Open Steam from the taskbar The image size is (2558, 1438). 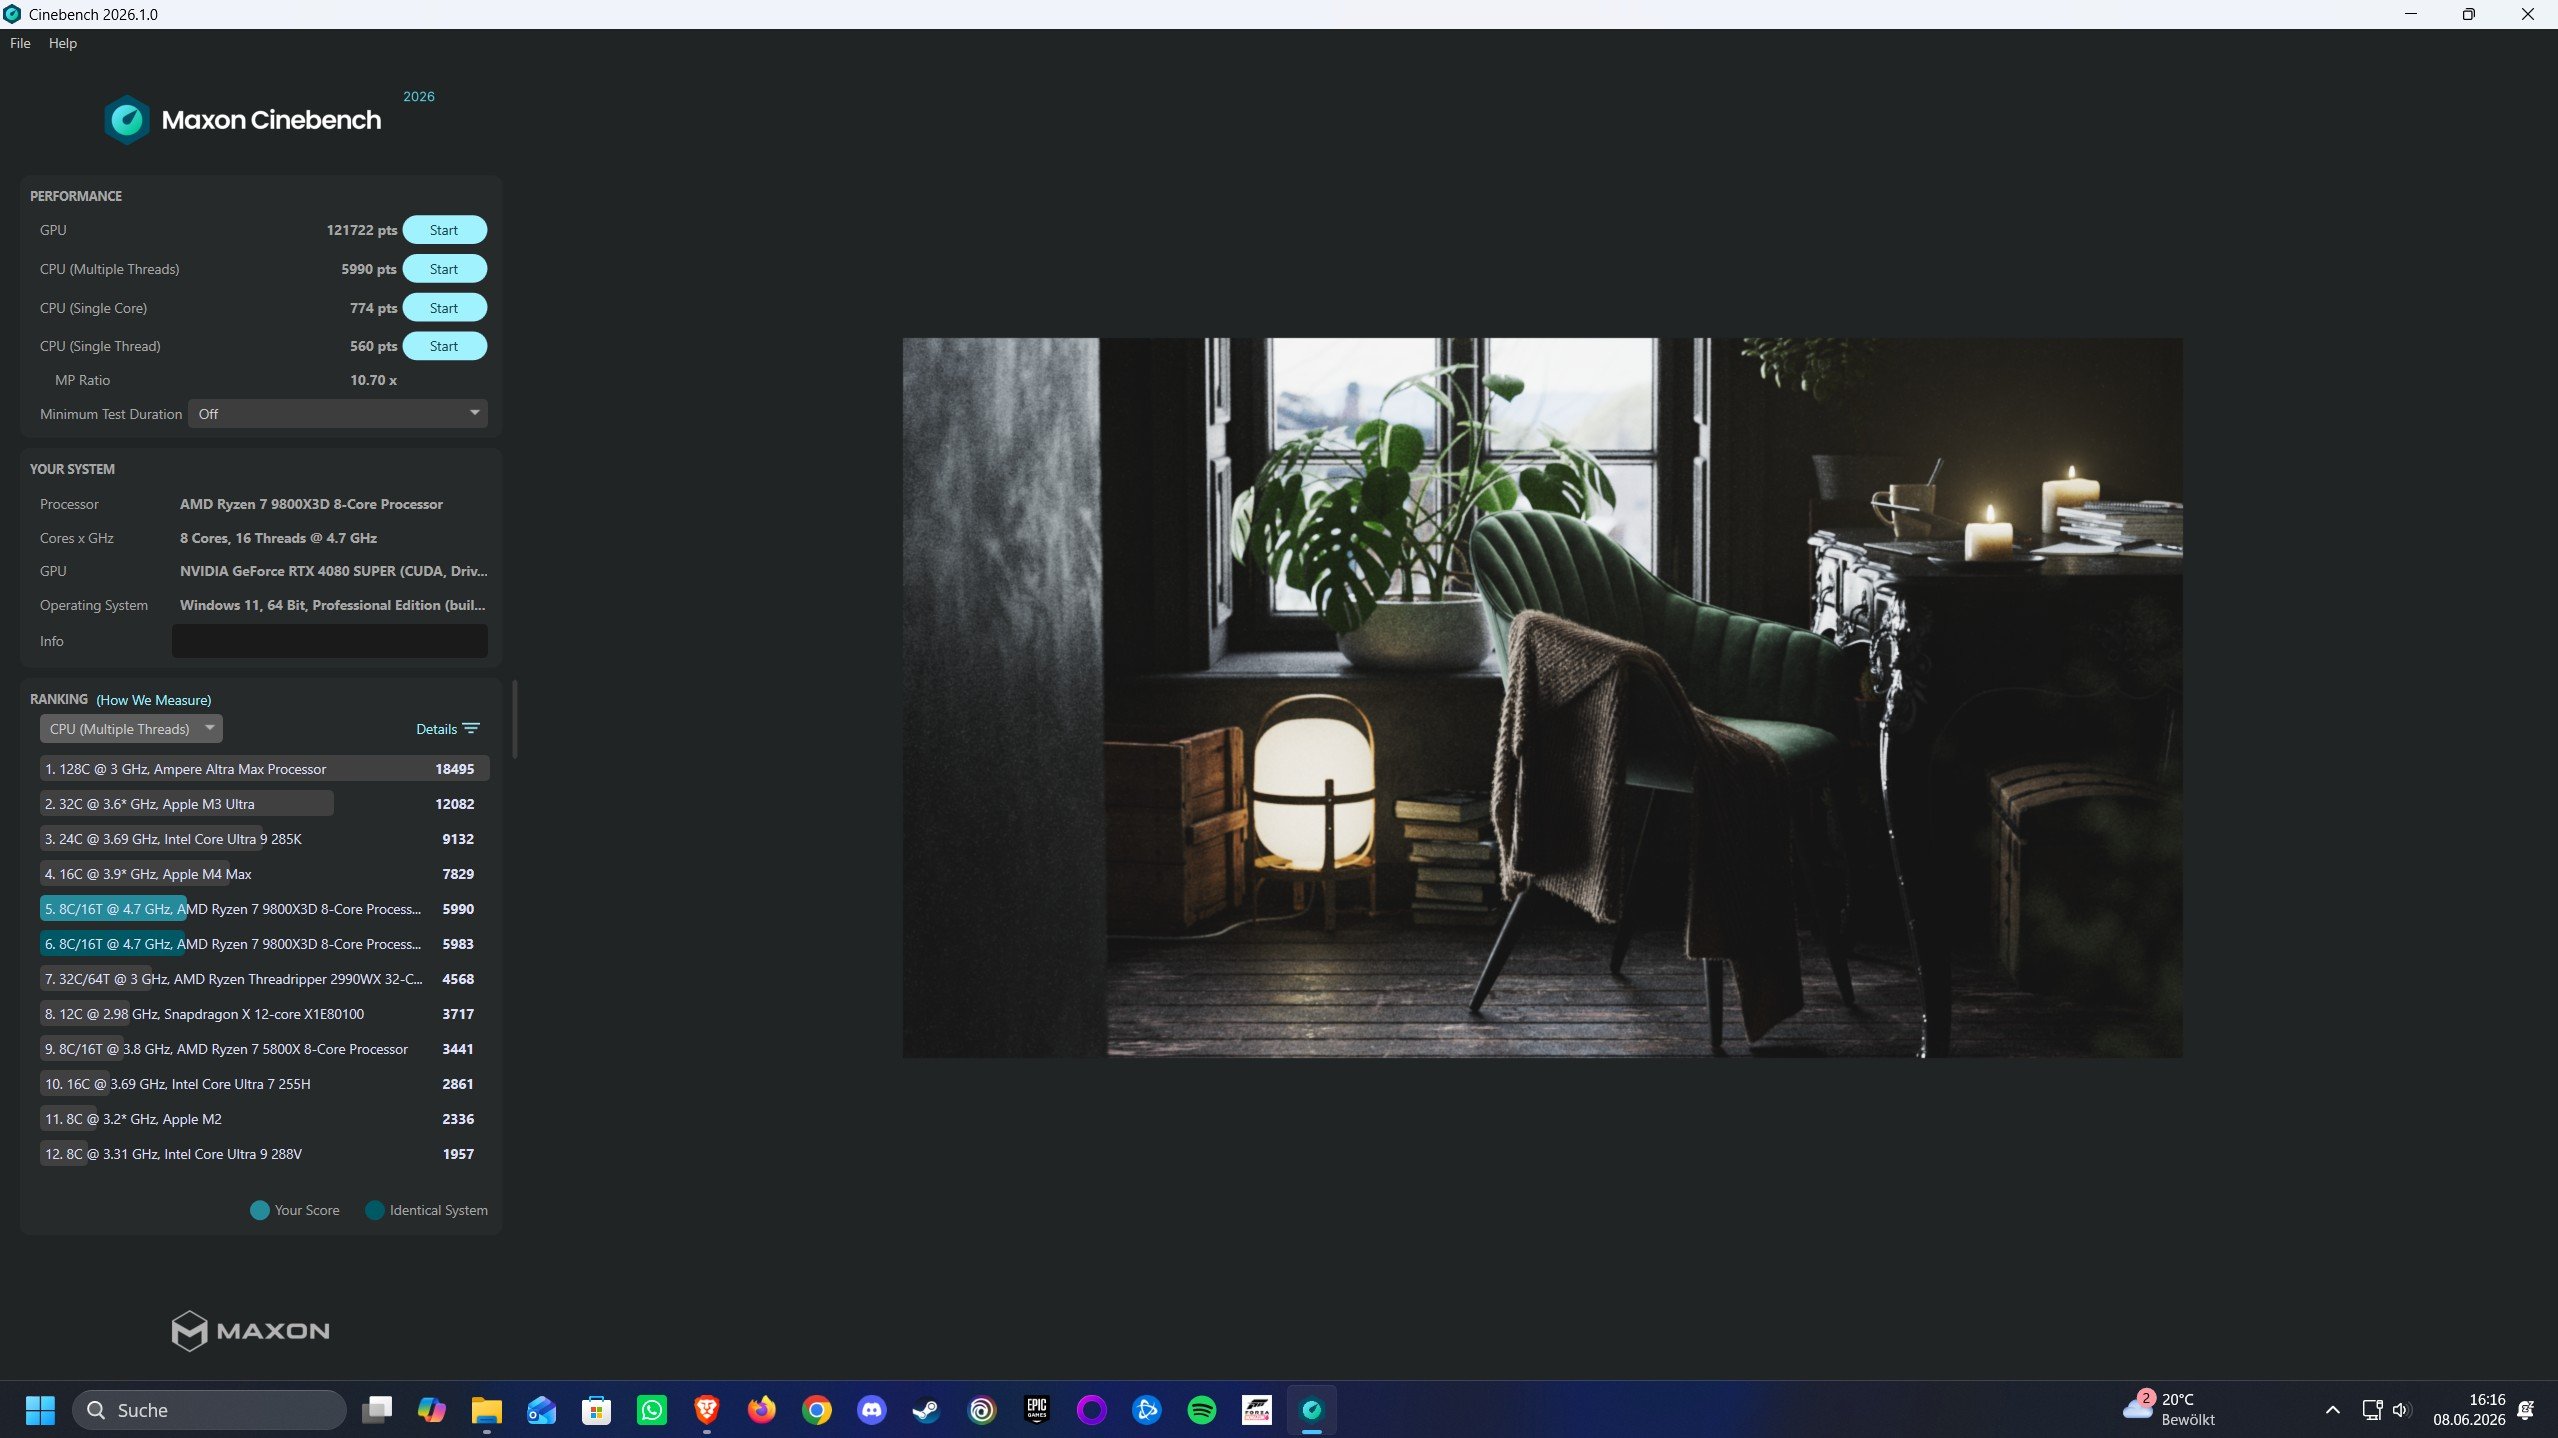[x=926, y=1410]
